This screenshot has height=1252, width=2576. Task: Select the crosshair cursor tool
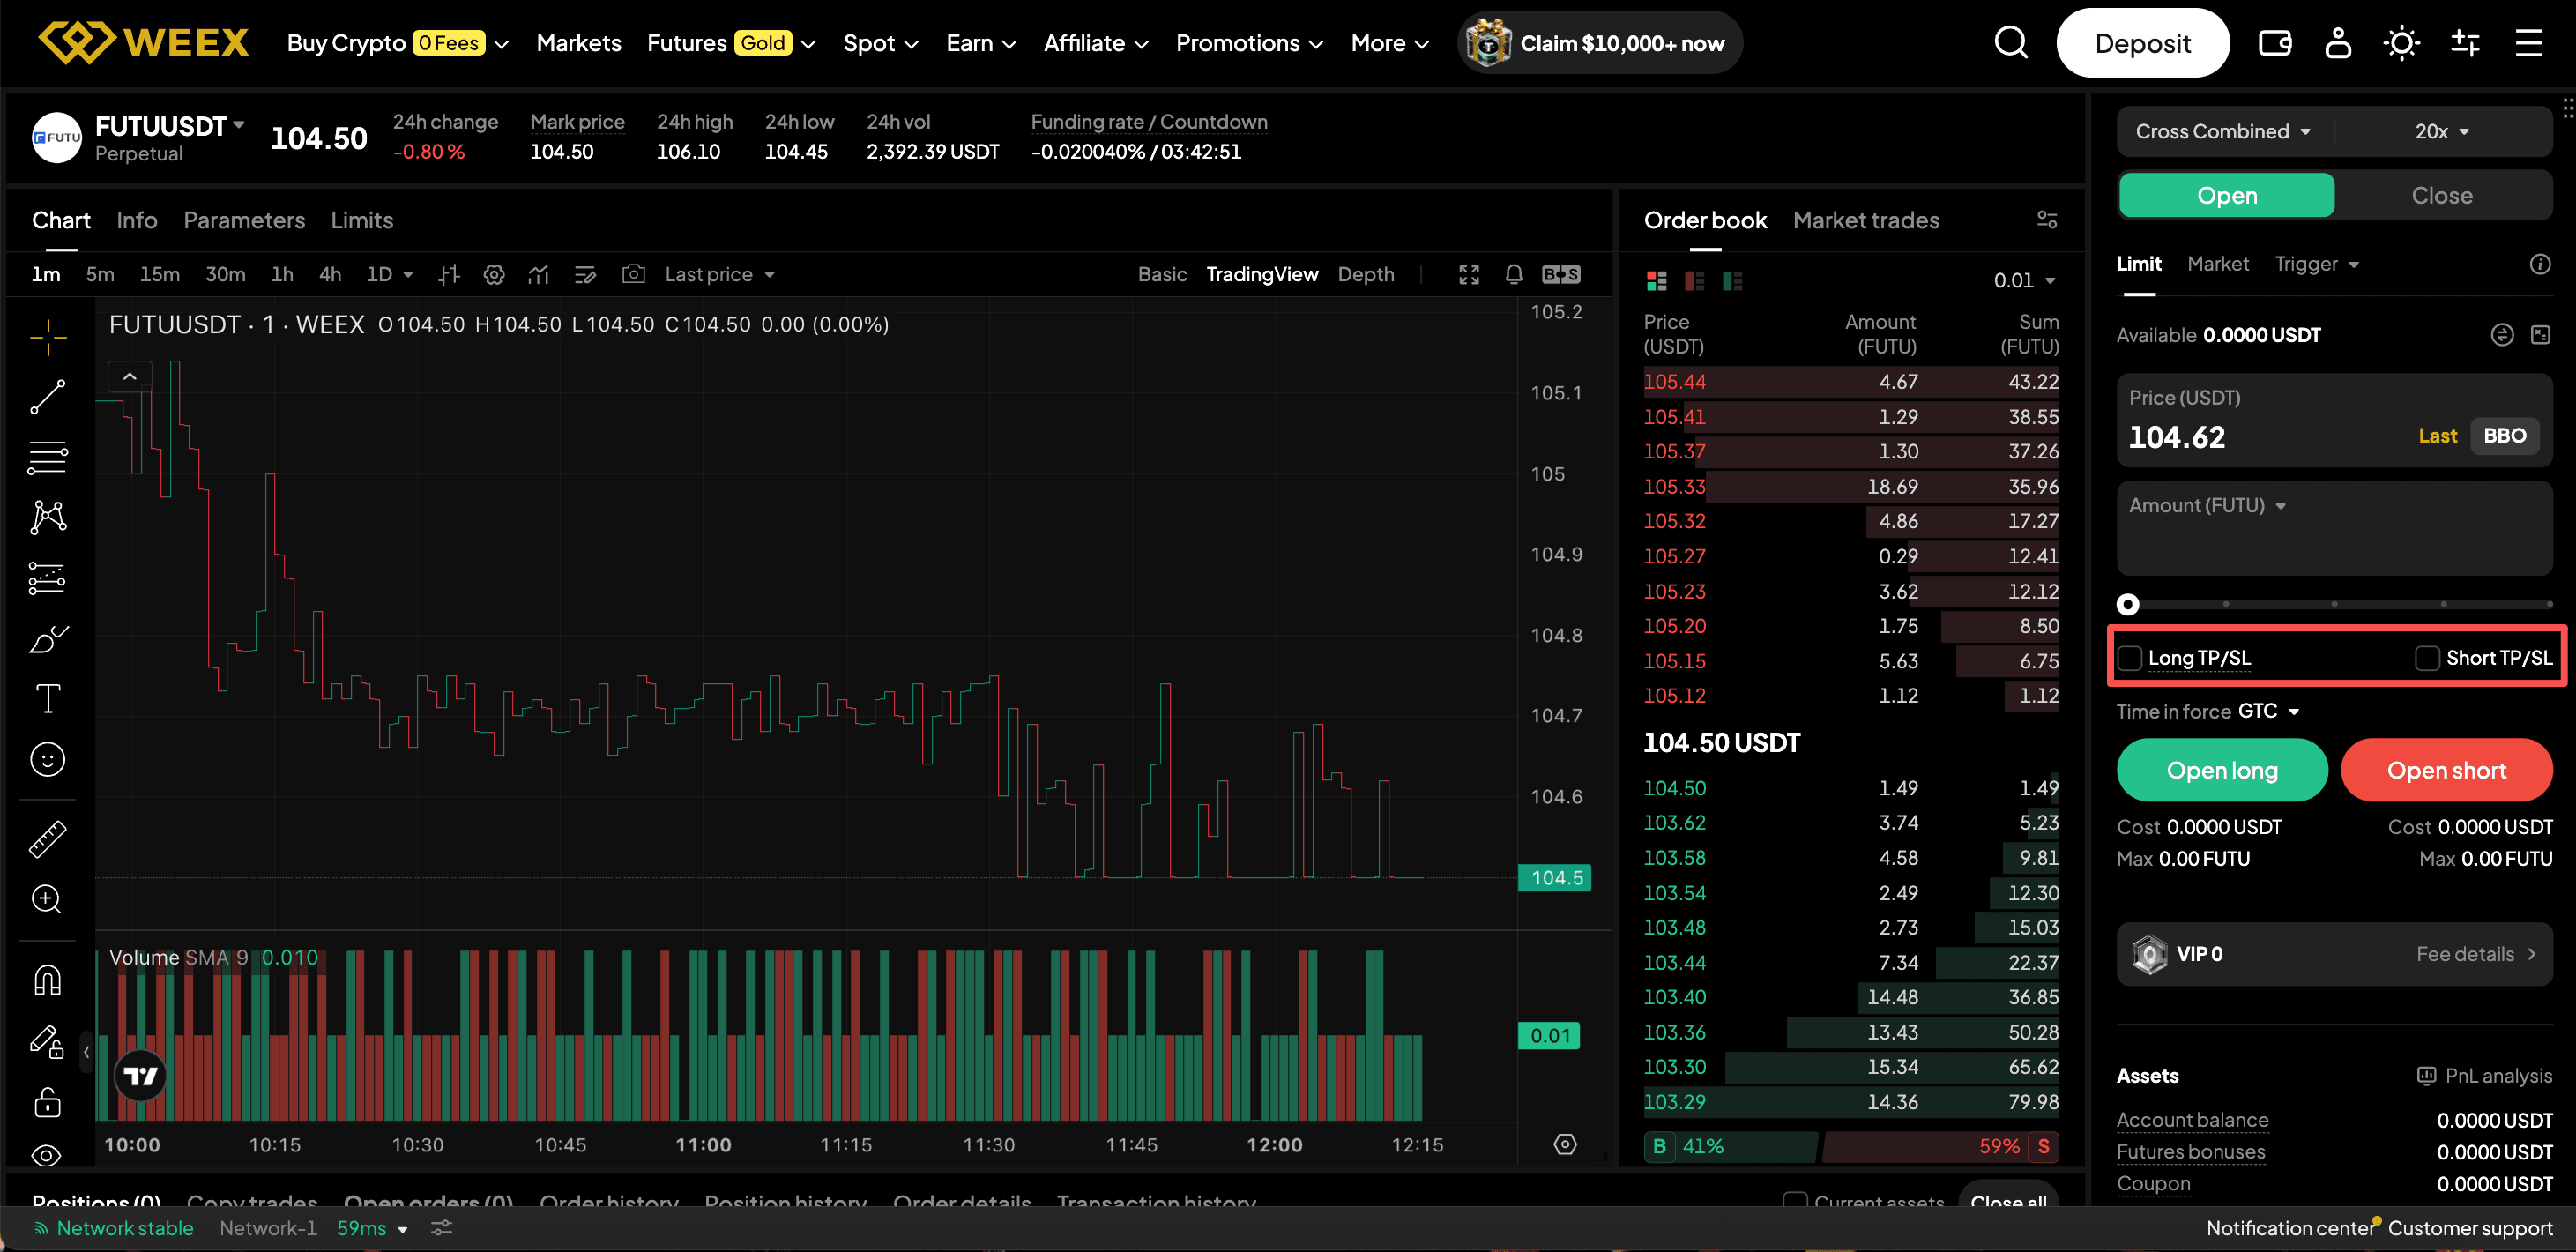47,337
